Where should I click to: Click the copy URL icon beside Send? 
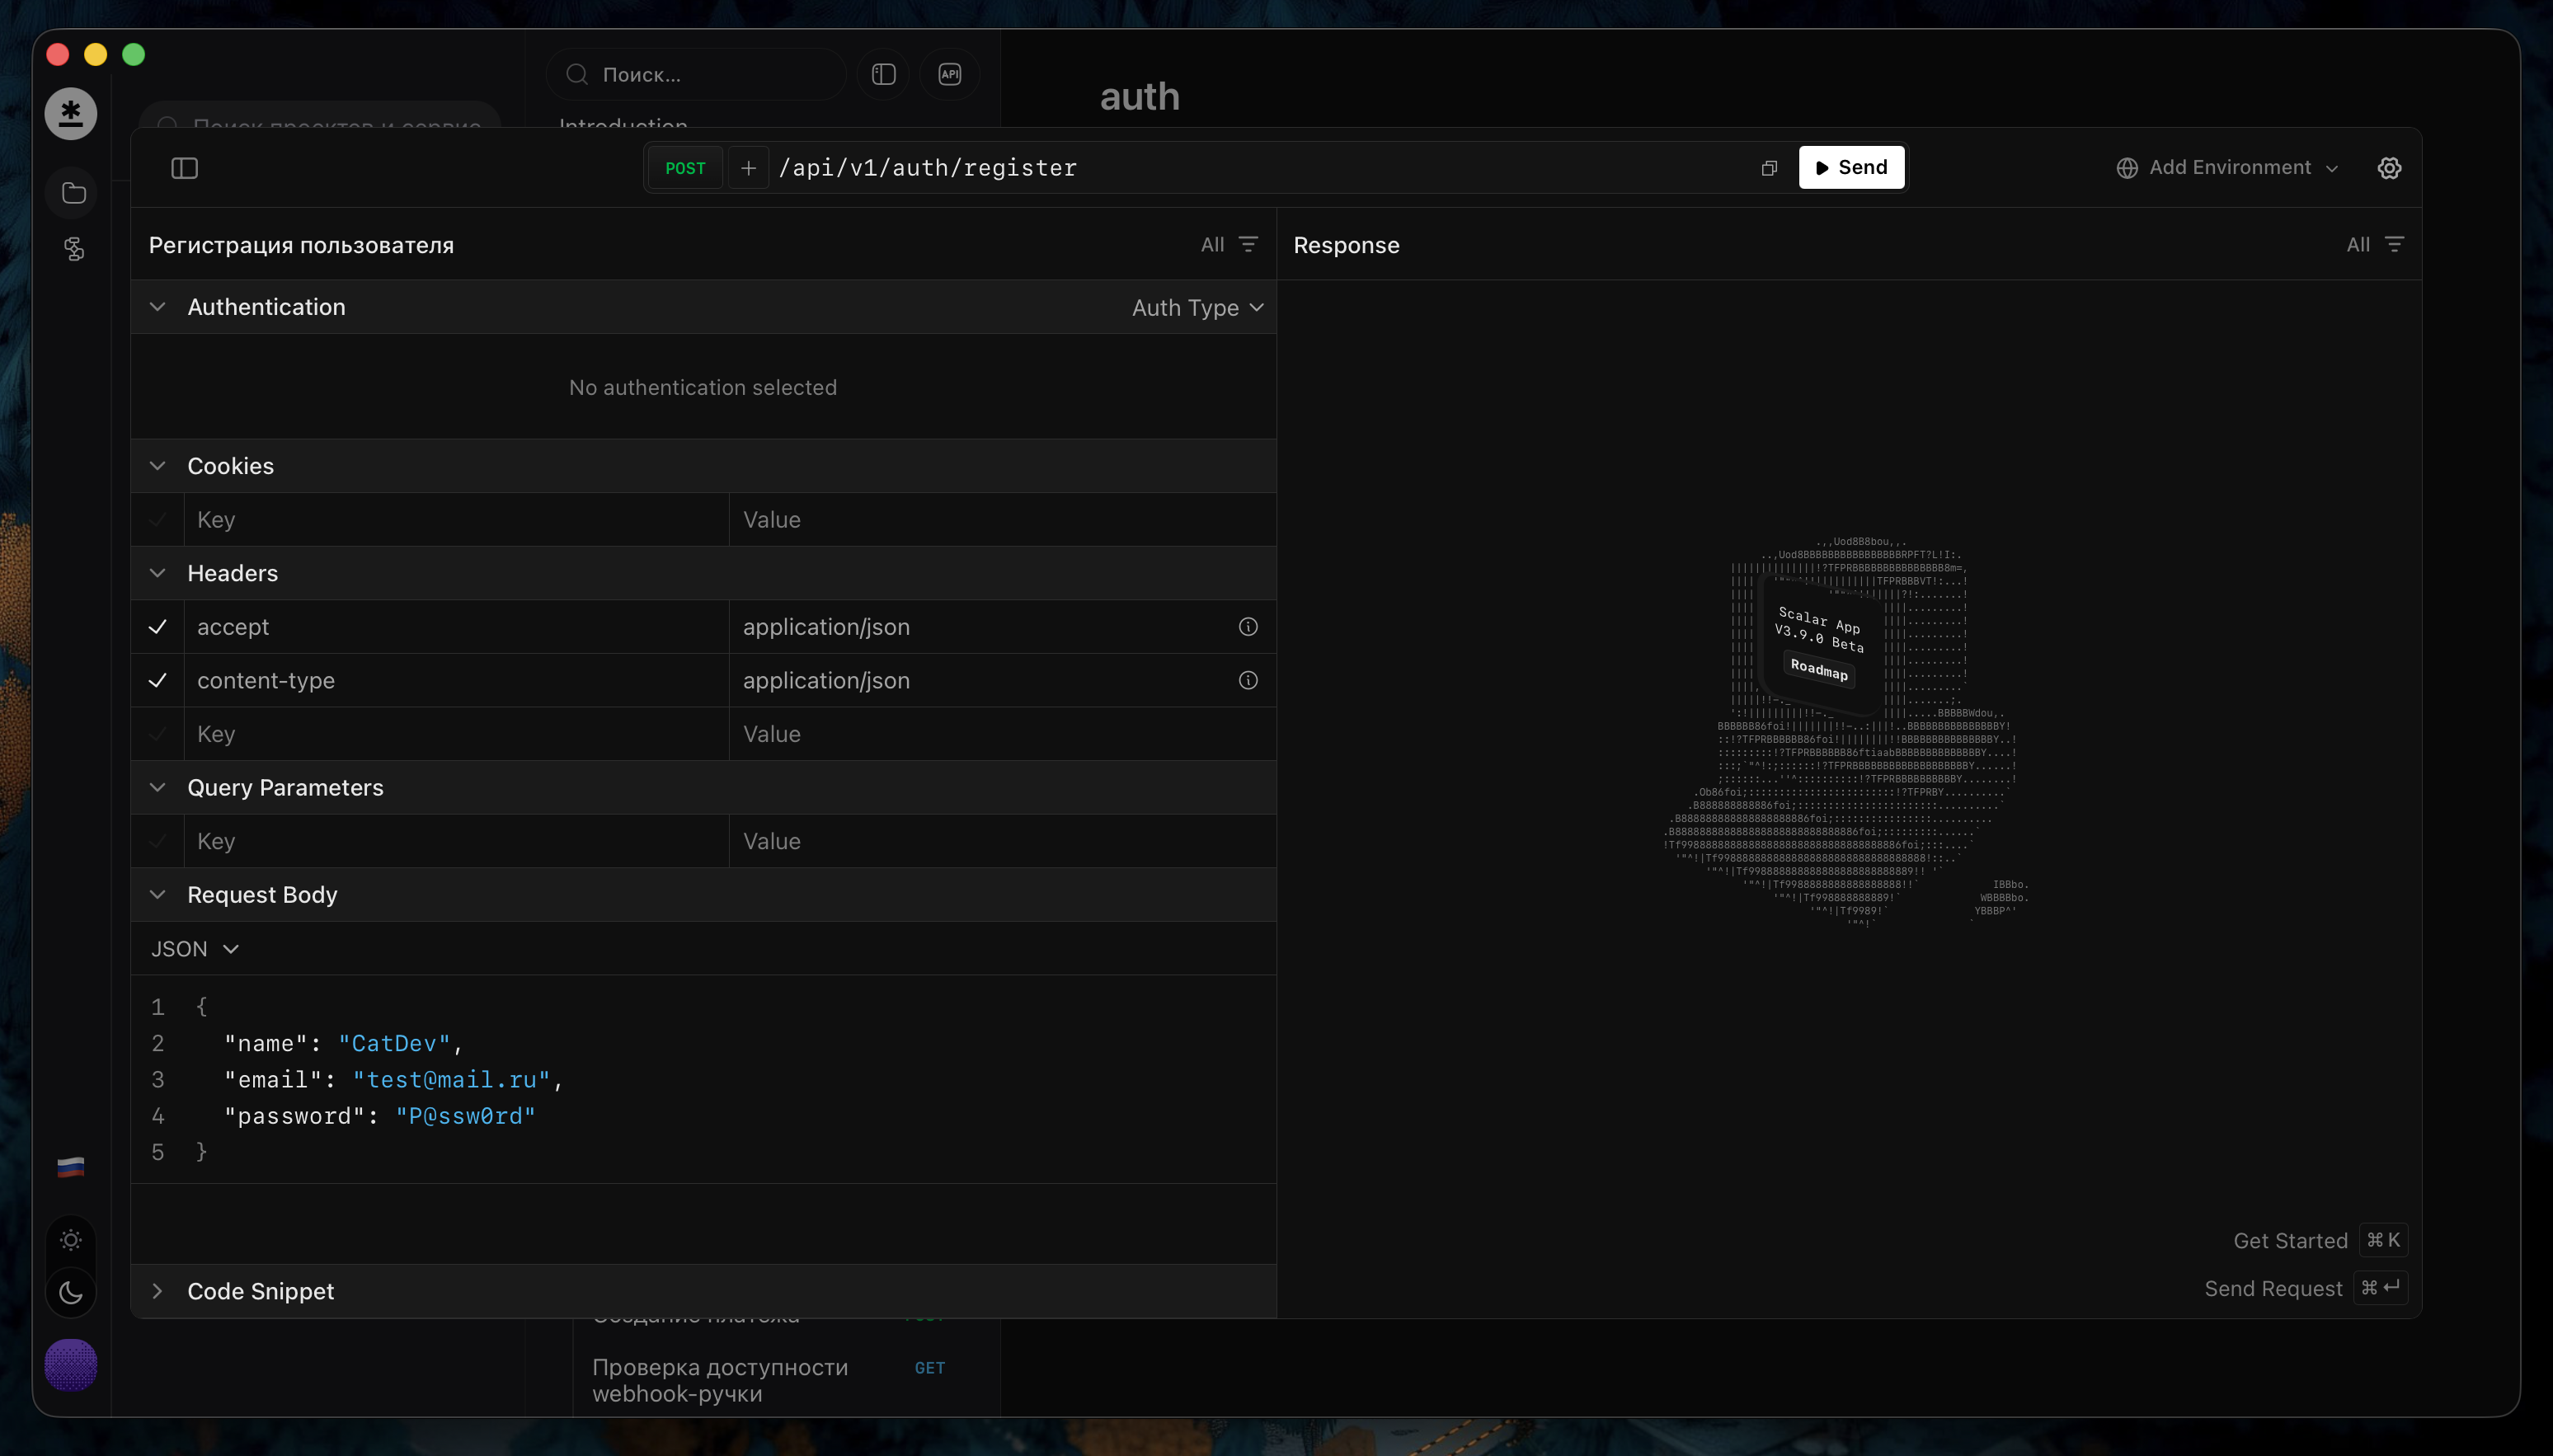(1769, 168)
